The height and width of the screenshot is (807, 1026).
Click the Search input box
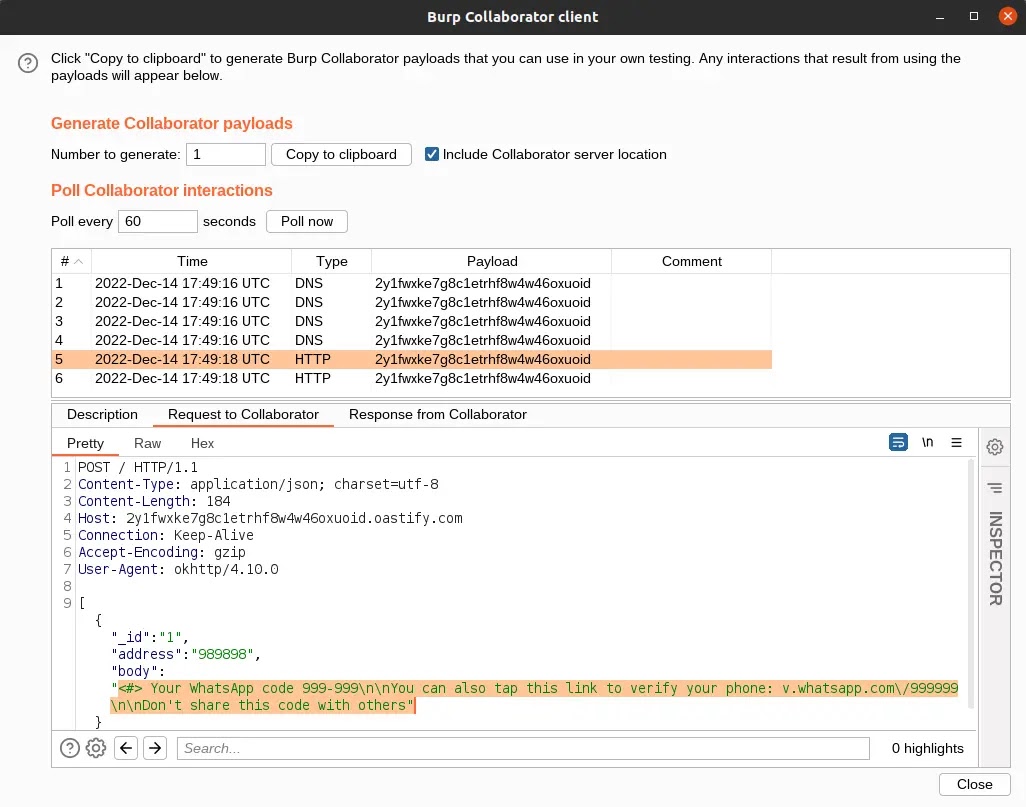coord(523,748)
